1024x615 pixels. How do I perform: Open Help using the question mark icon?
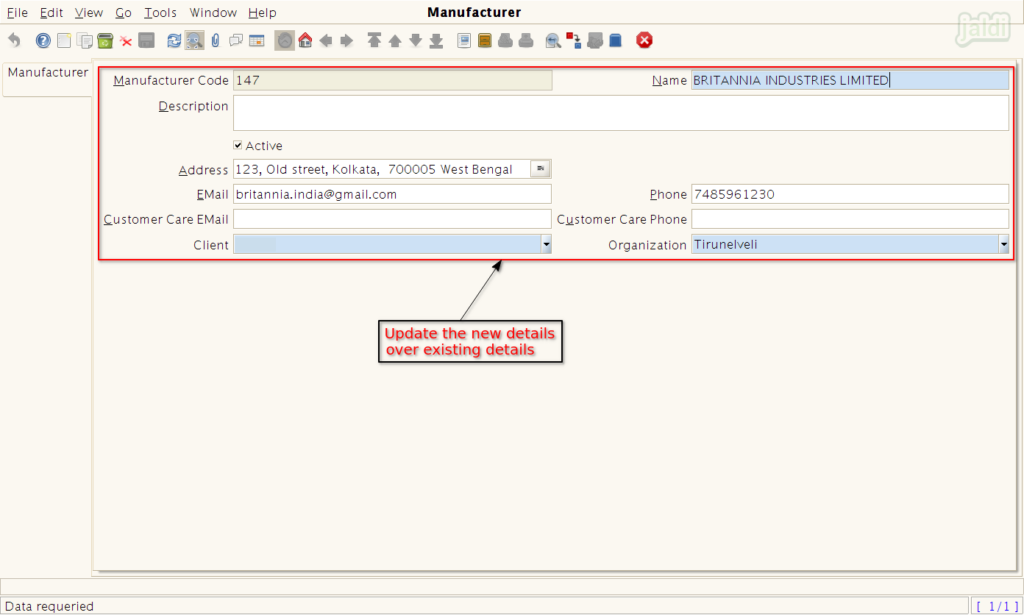pyautogui.click(x=43, y=40)
